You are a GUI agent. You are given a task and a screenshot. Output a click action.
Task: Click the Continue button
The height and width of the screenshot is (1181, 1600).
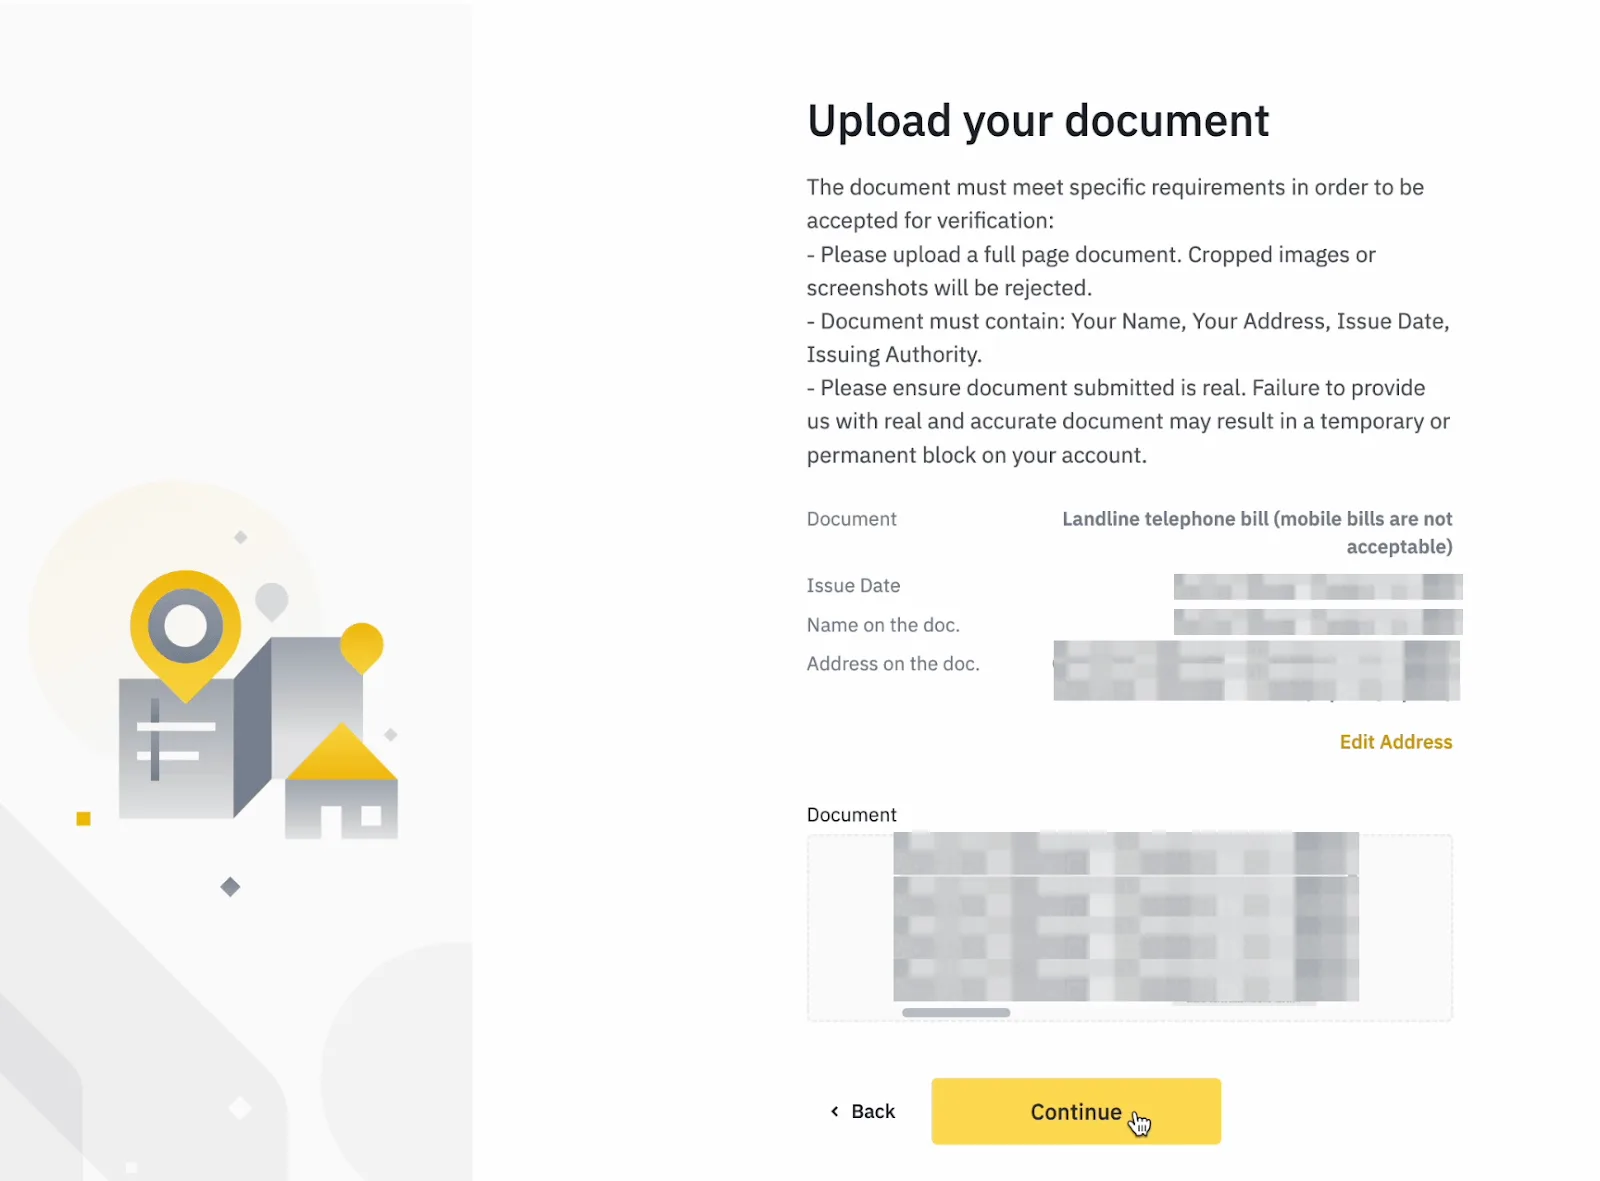pyautogui.click(x=1076, y=1111)
